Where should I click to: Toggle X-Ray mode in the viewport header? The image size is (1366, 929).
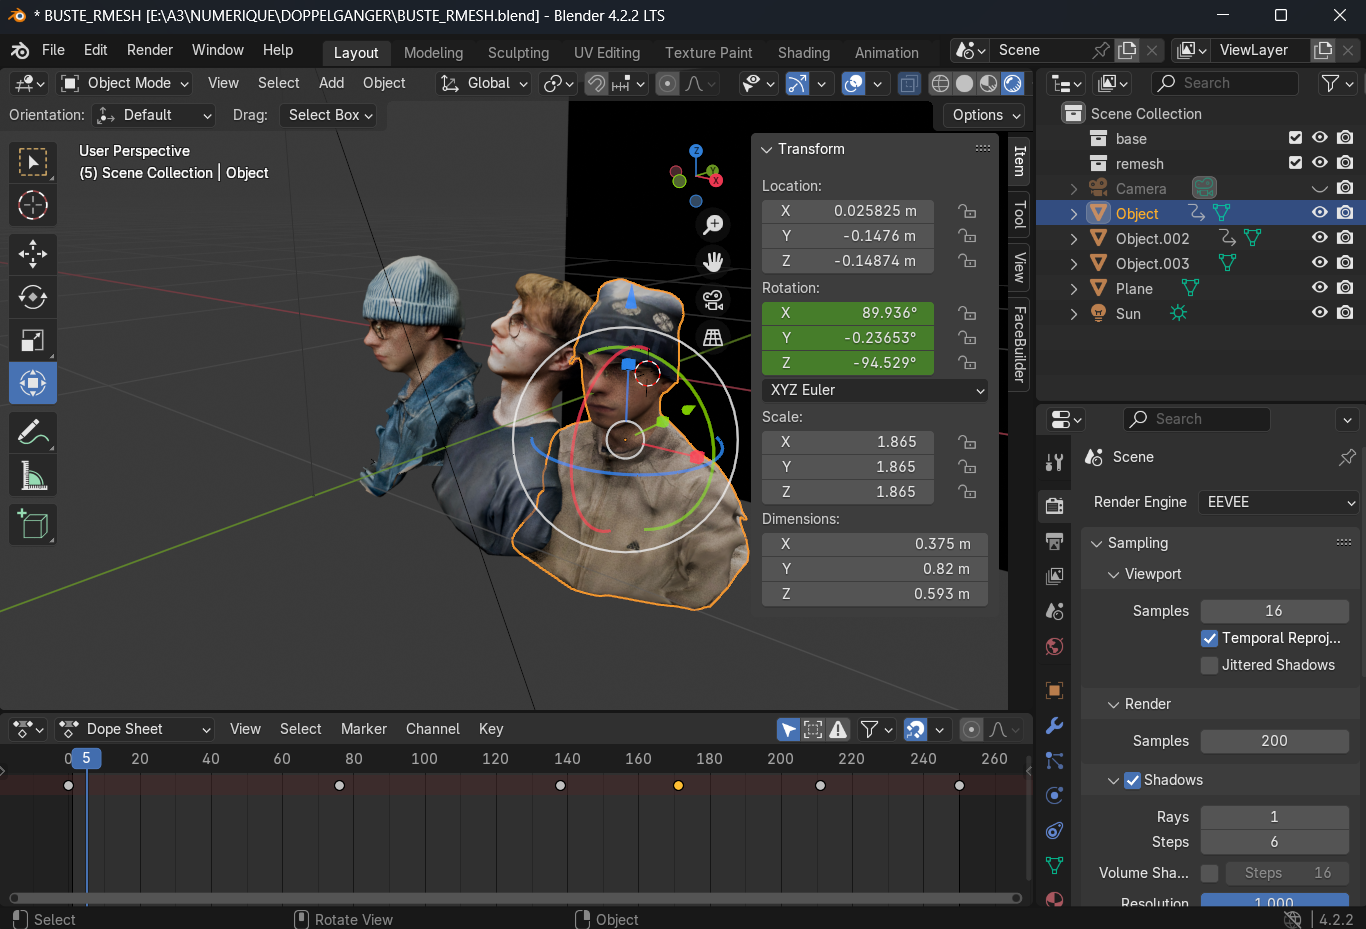click(908, 83)
